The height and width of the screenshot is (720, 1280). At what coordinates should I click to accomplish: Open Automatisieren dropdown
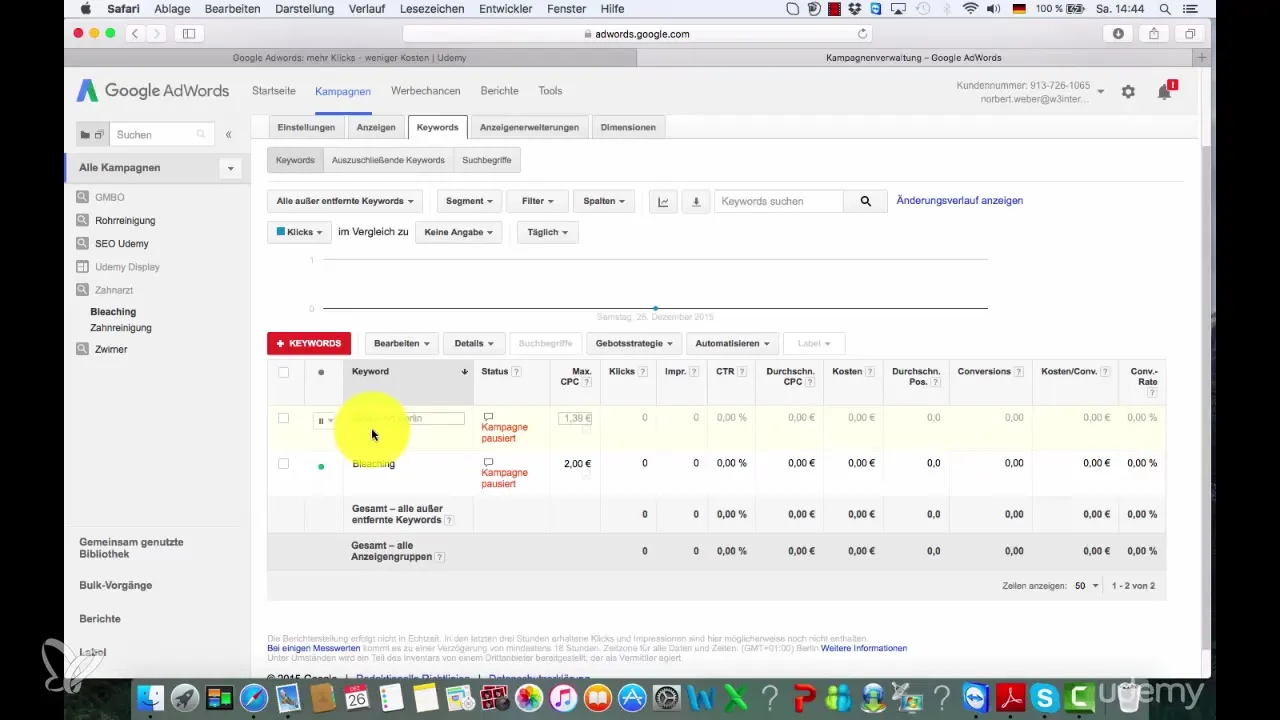coord(732,343)
